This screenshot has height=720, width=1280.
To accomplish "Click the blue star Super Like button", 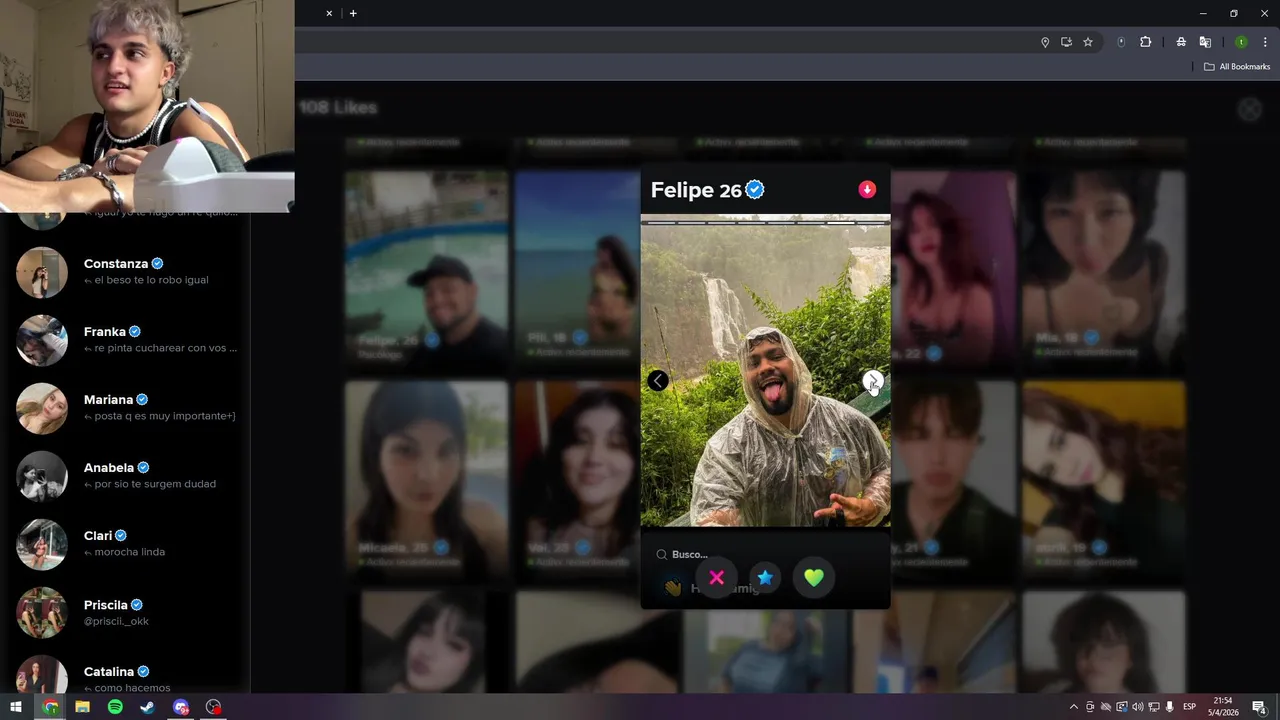I will click(x=765, y=577).
